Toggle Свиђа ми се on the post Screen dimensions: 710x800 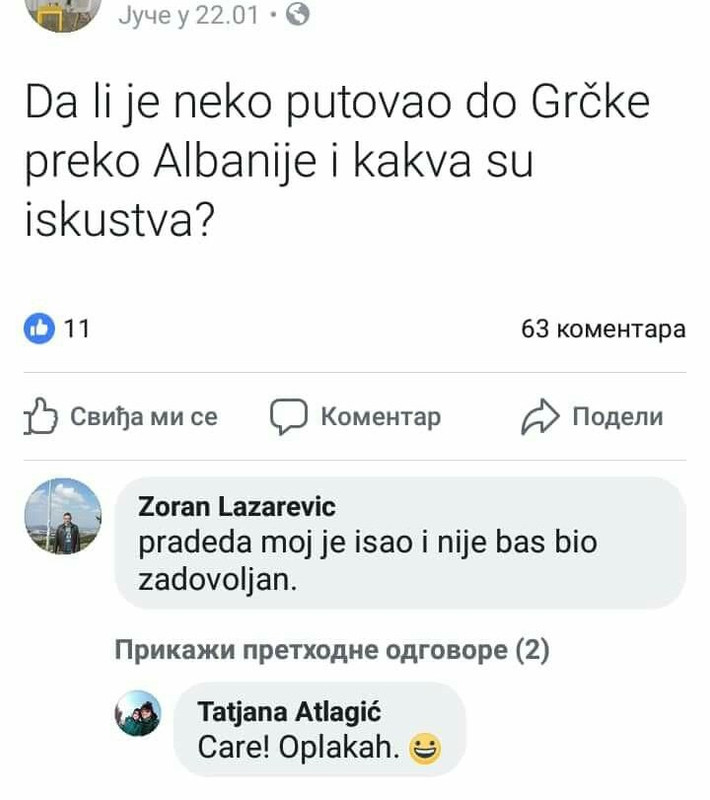(121, 416)
